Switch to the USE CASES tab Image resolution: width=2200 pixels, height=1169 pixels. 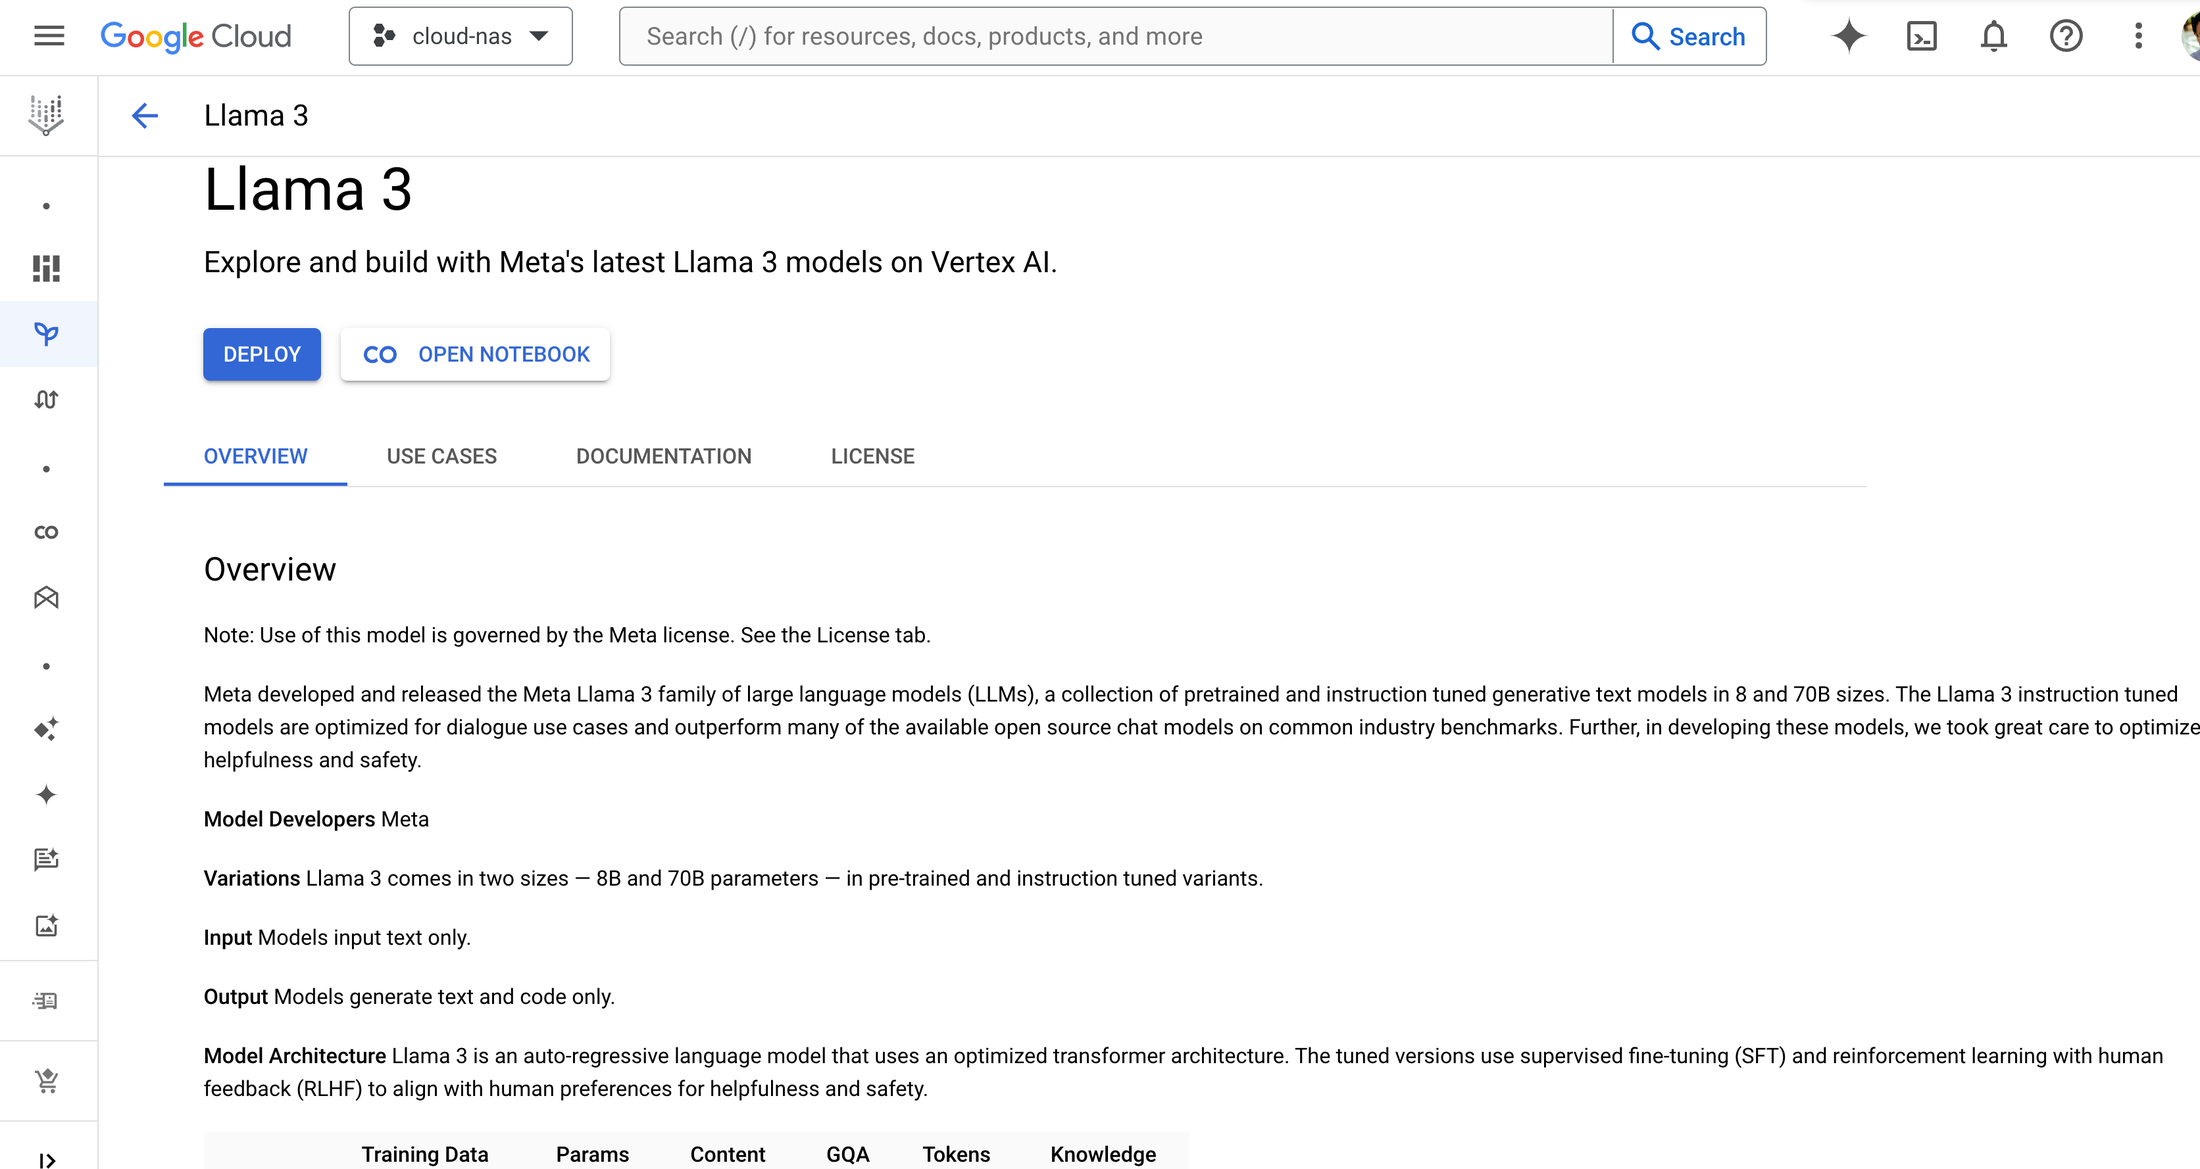[x=441, y=456]
